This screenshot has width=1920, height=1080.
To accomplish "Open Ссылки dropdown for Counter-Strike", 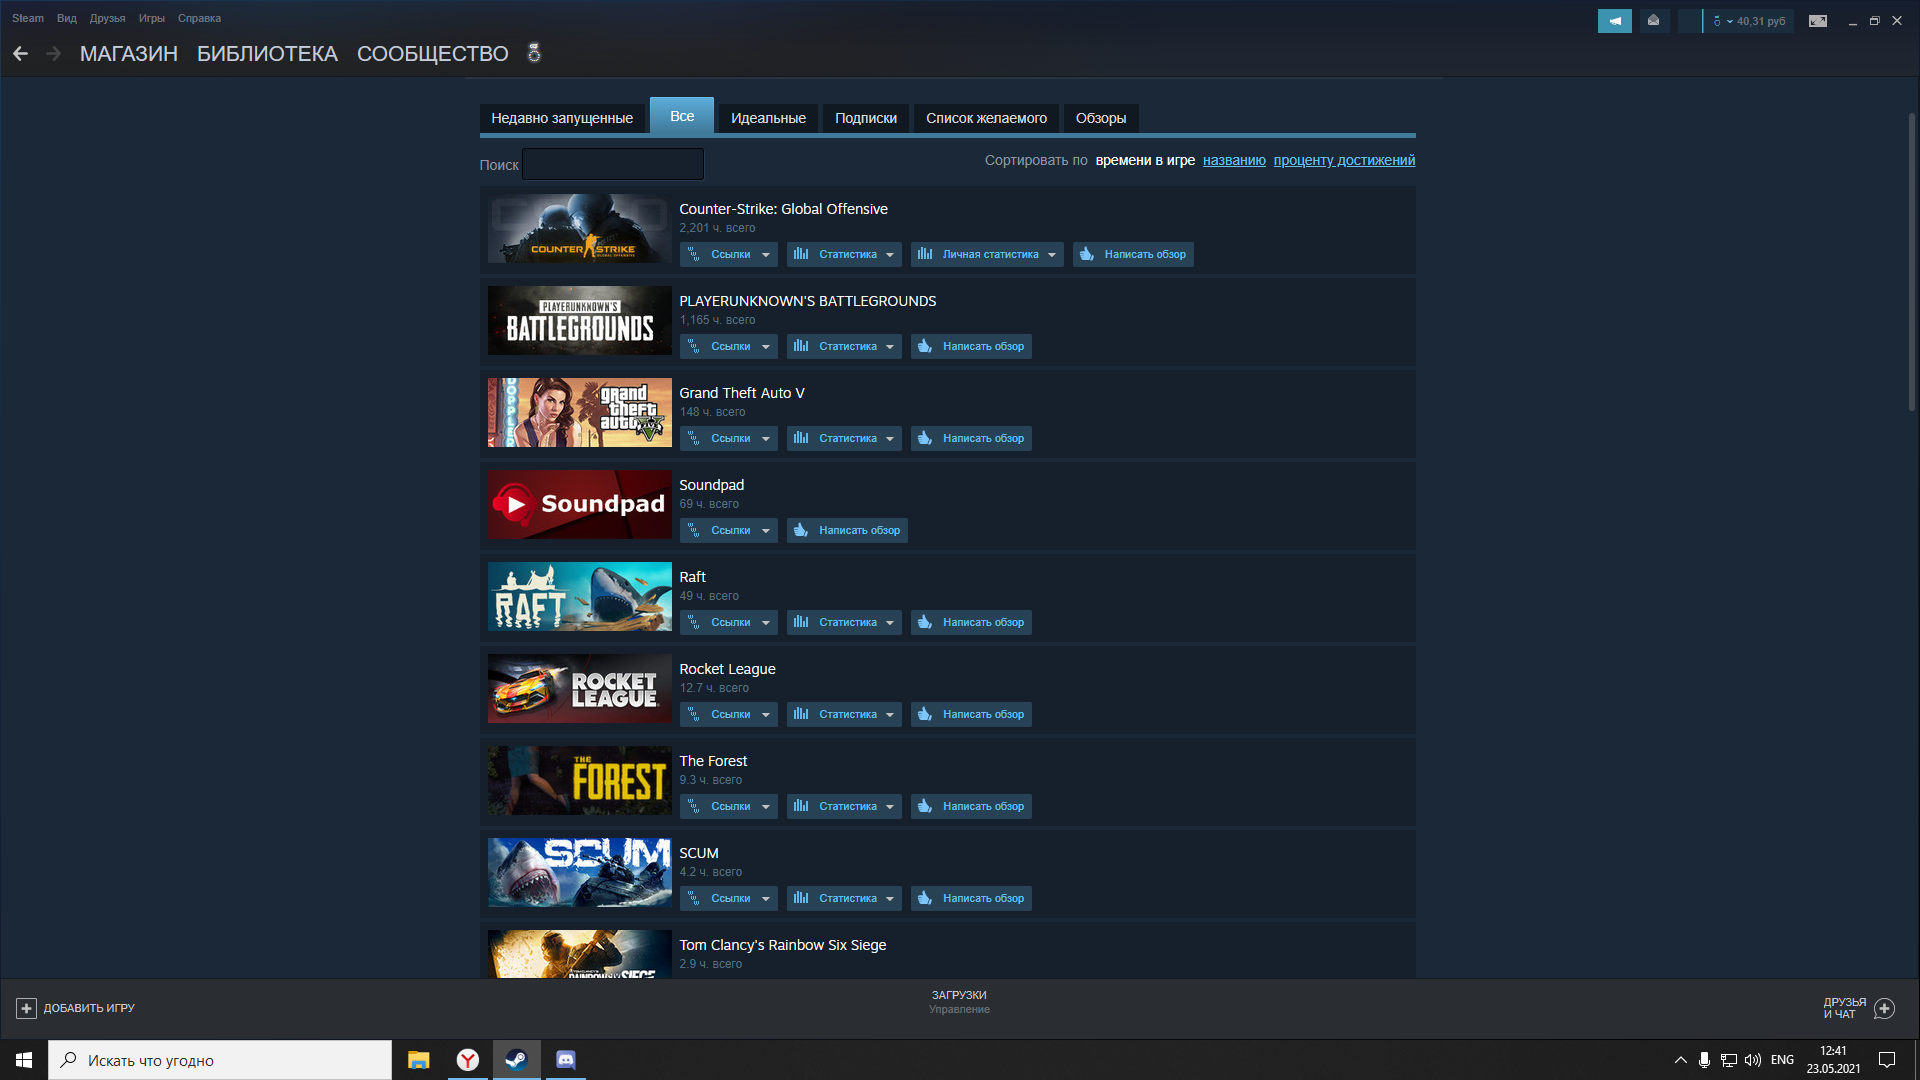I will pos(729,254).
